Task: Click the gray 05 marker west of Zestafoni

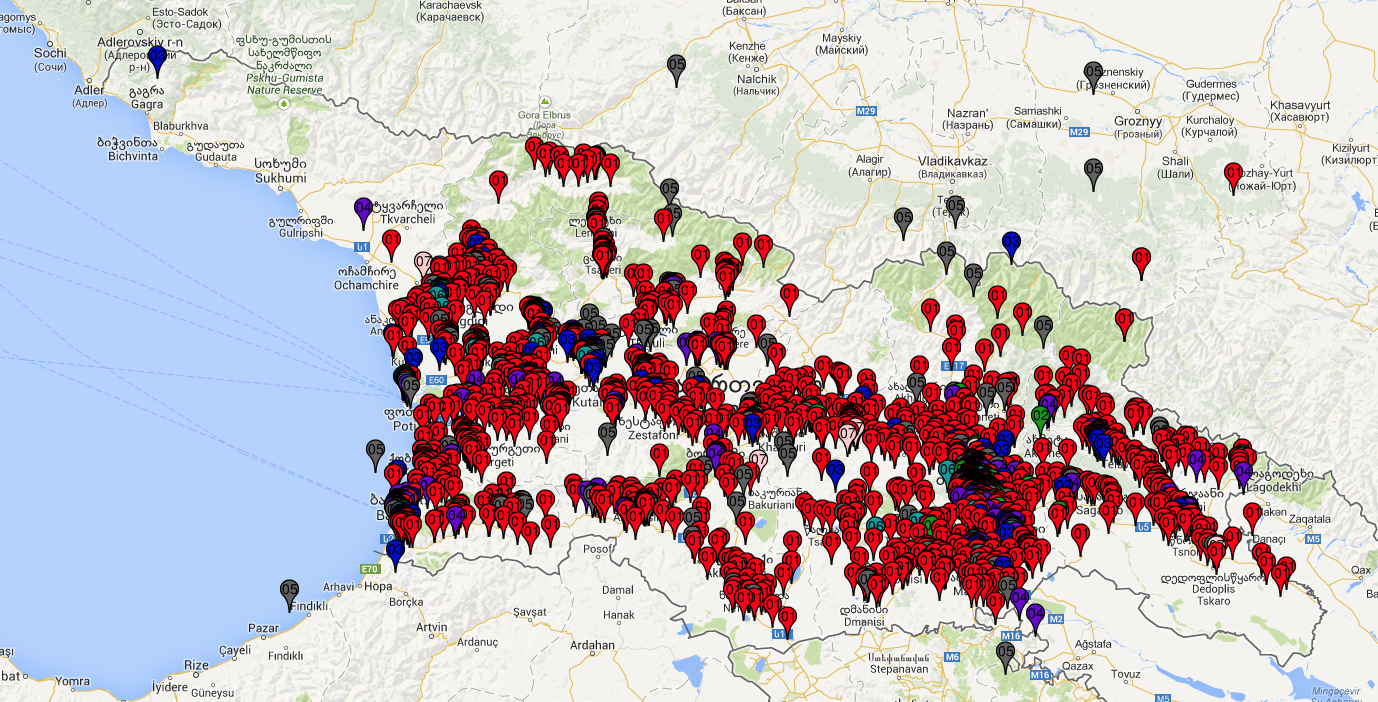Action: tap(607, 435)
